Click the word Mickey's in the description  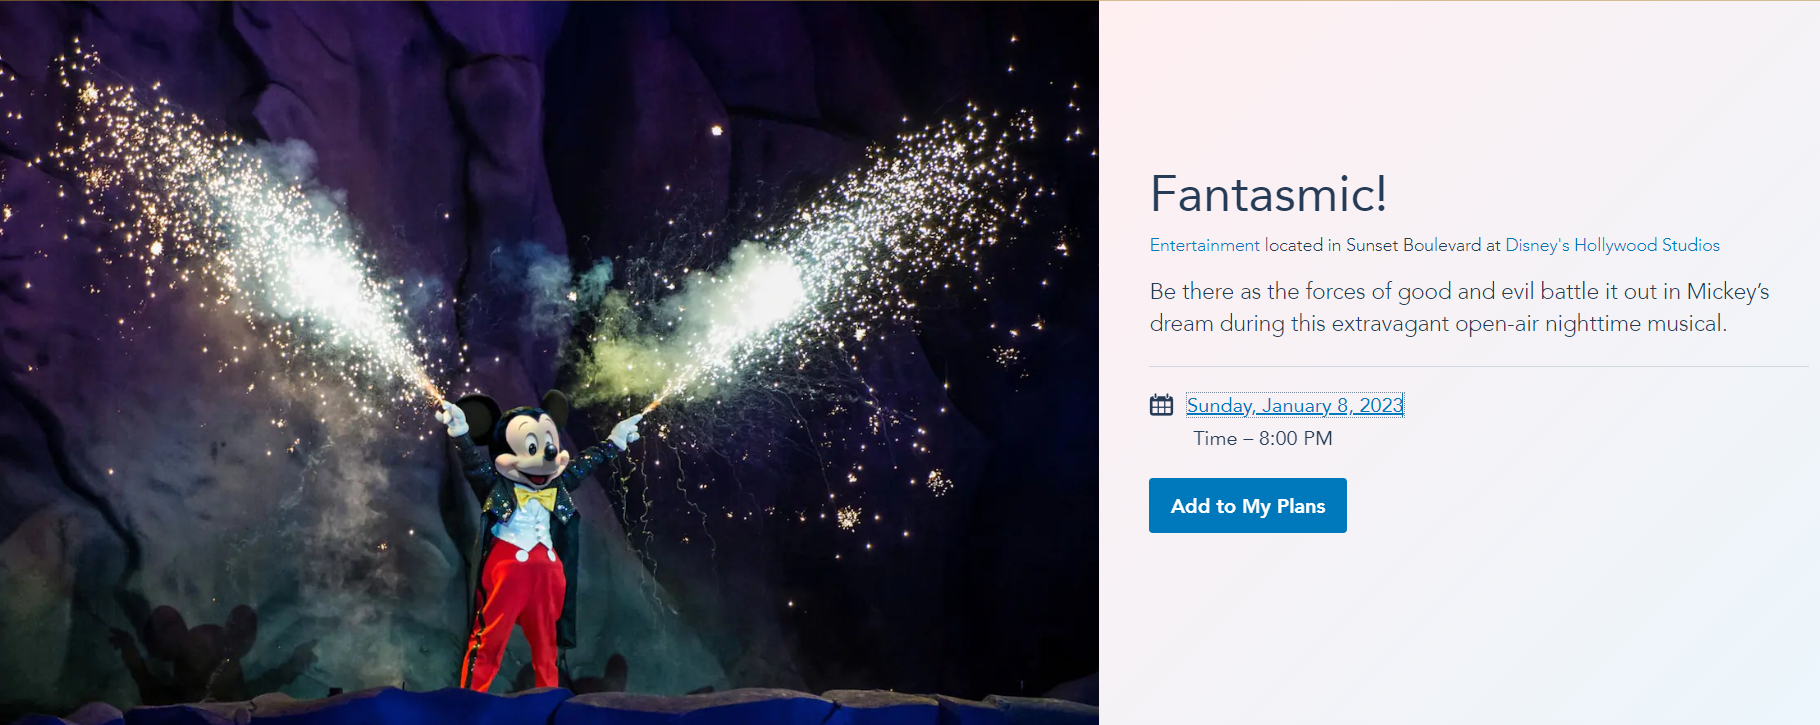click(1728, 291)
